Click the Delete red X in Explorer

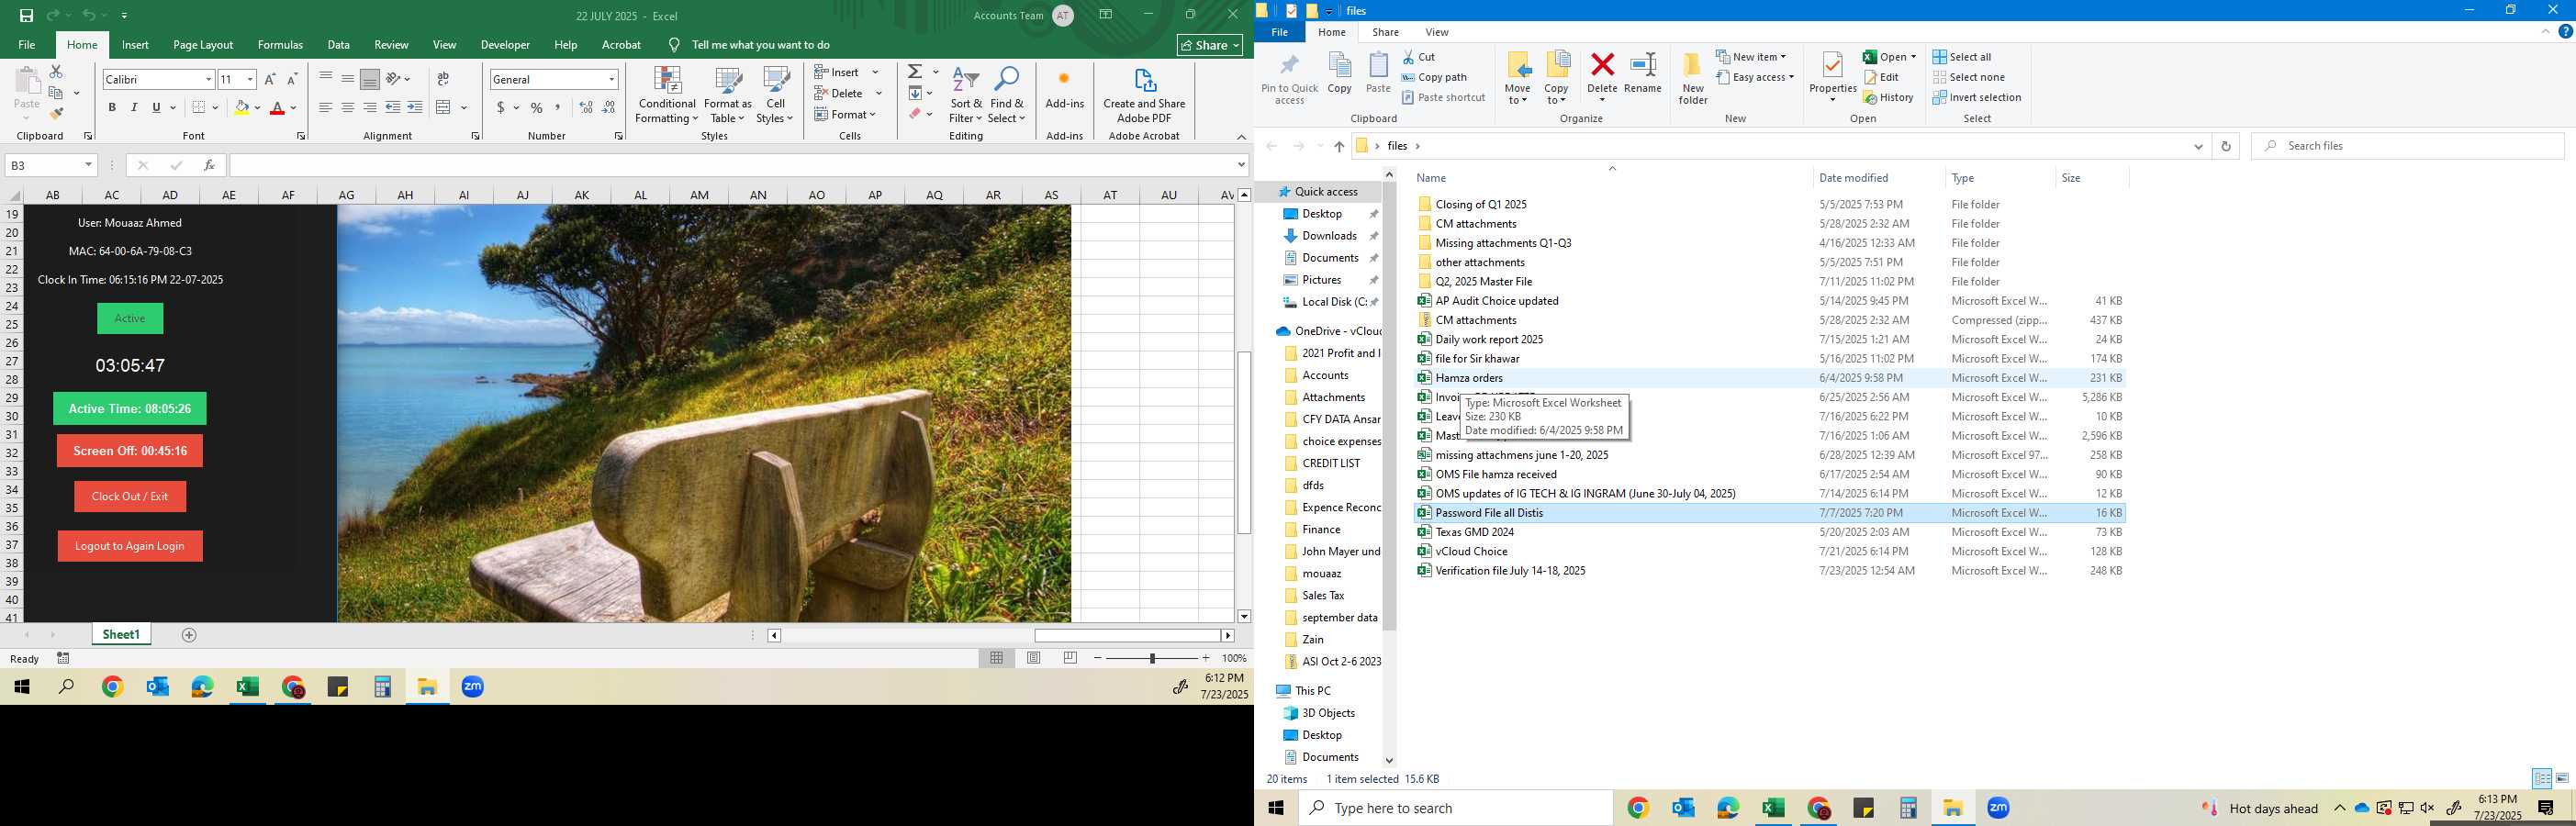pos(1602,78)
